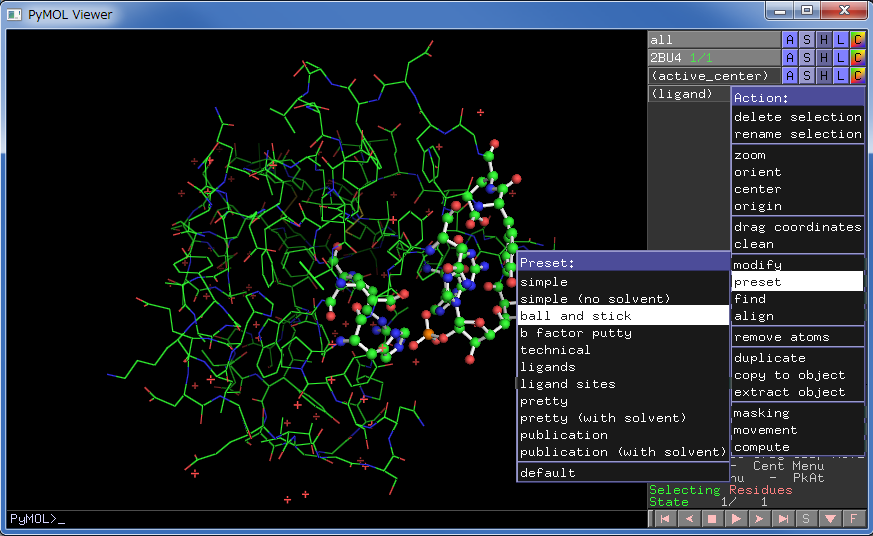Rewind to the first state
This screenshot has height=536, width=873.
pos(665,519)
